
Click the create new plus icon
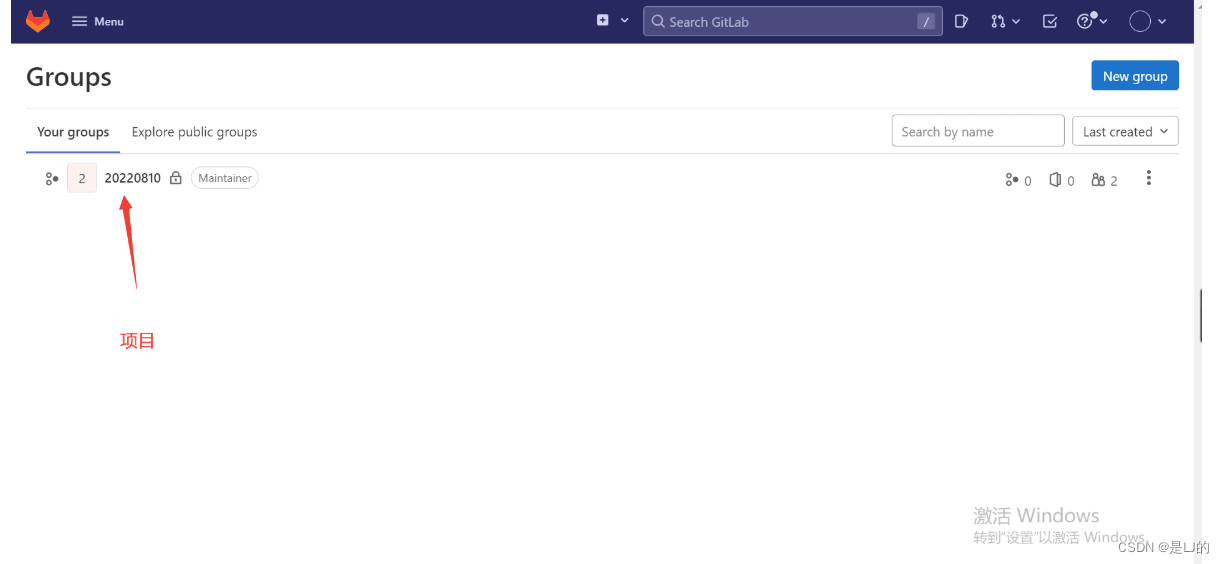tap(603, 20)
